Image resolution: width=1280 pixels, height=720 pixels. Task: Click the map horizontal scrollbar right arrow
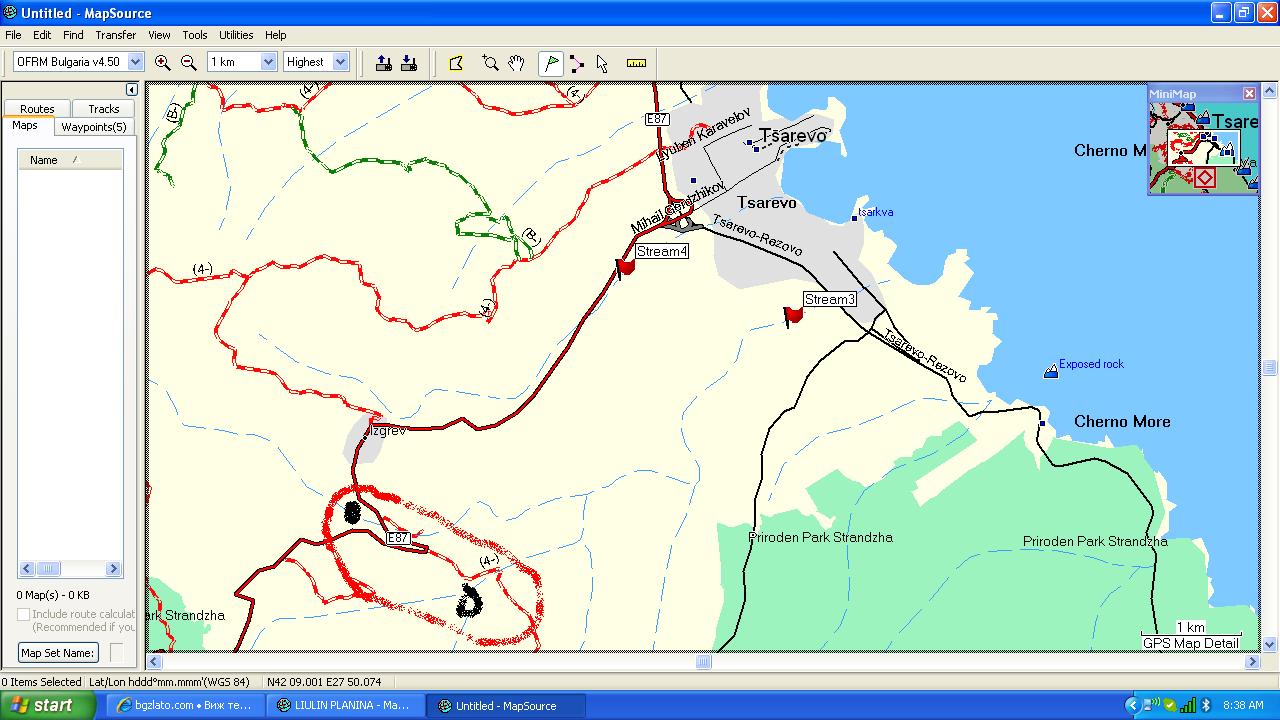(1252, 662)
